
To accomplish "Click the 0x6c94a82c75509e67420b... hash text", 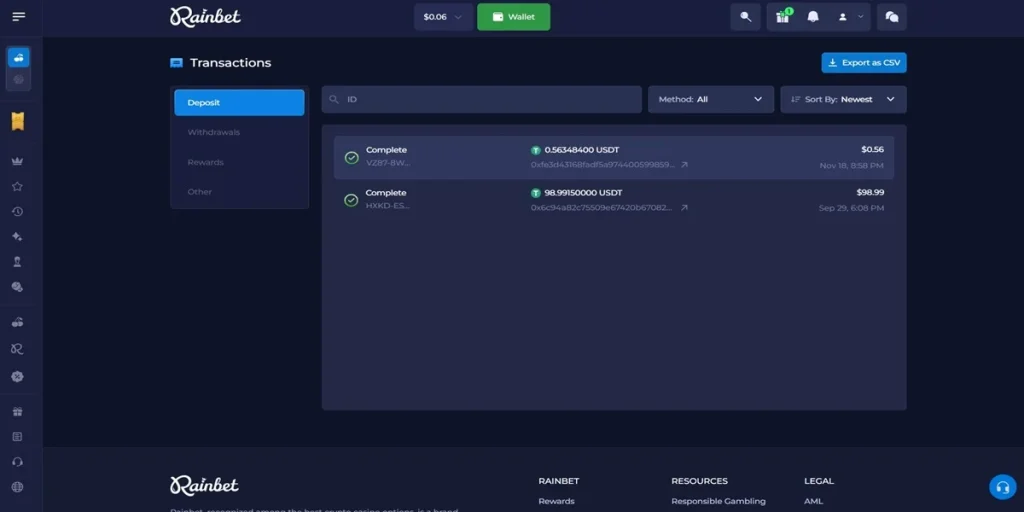I will pyautogui.click(x=601, y=208).
